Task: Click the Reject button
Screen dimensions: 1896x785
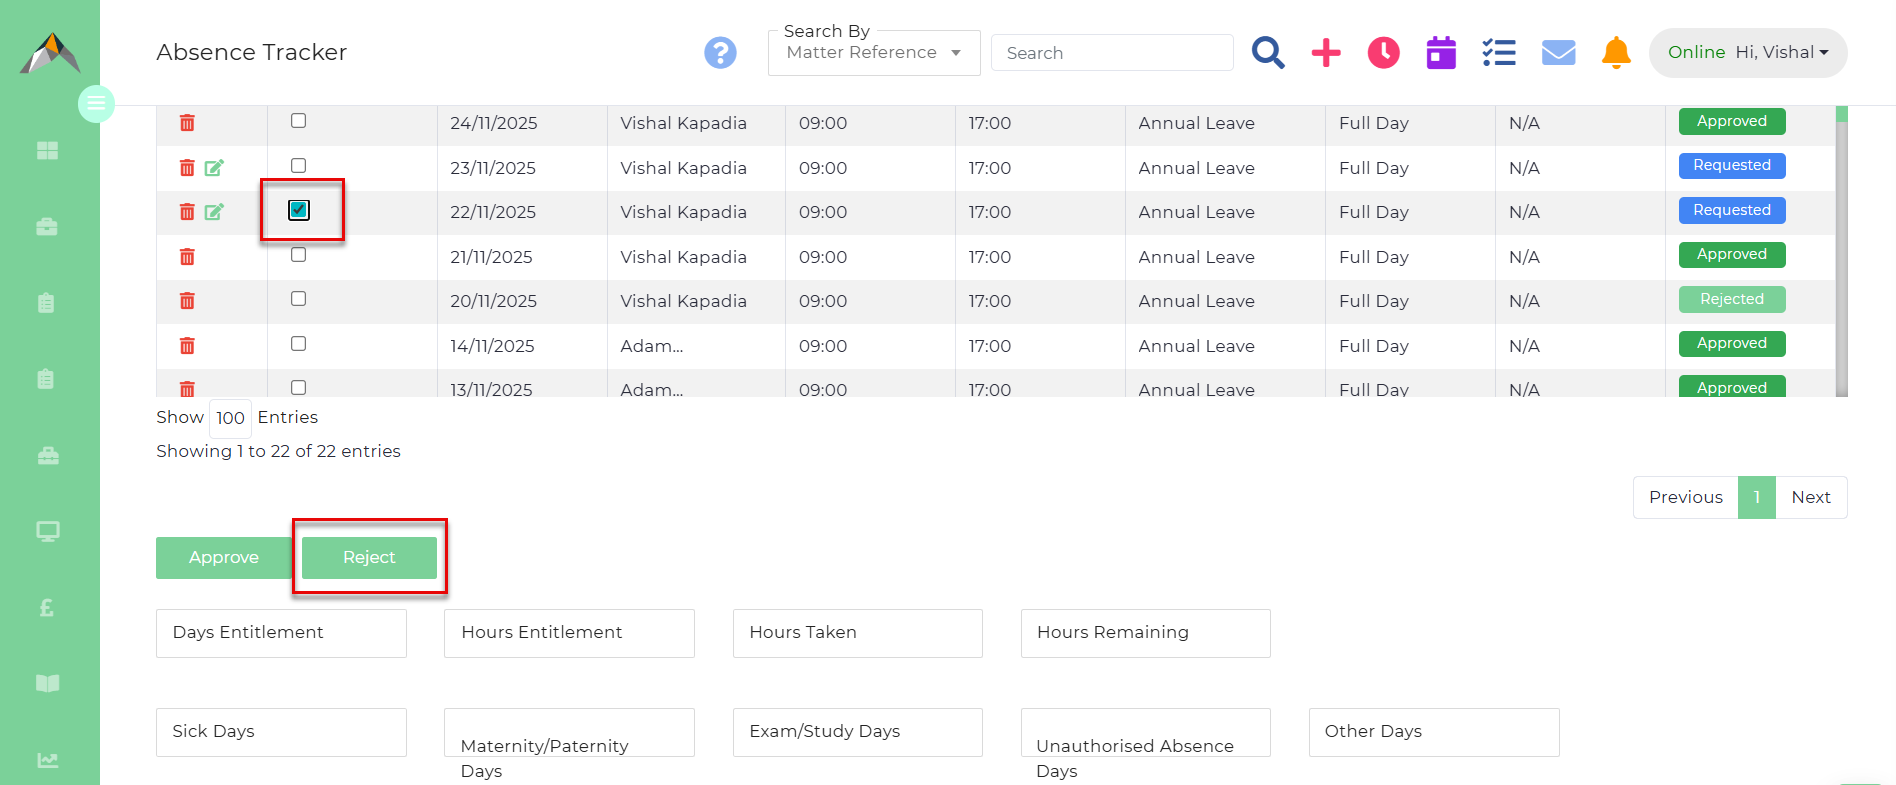Action: pos(369,558)
